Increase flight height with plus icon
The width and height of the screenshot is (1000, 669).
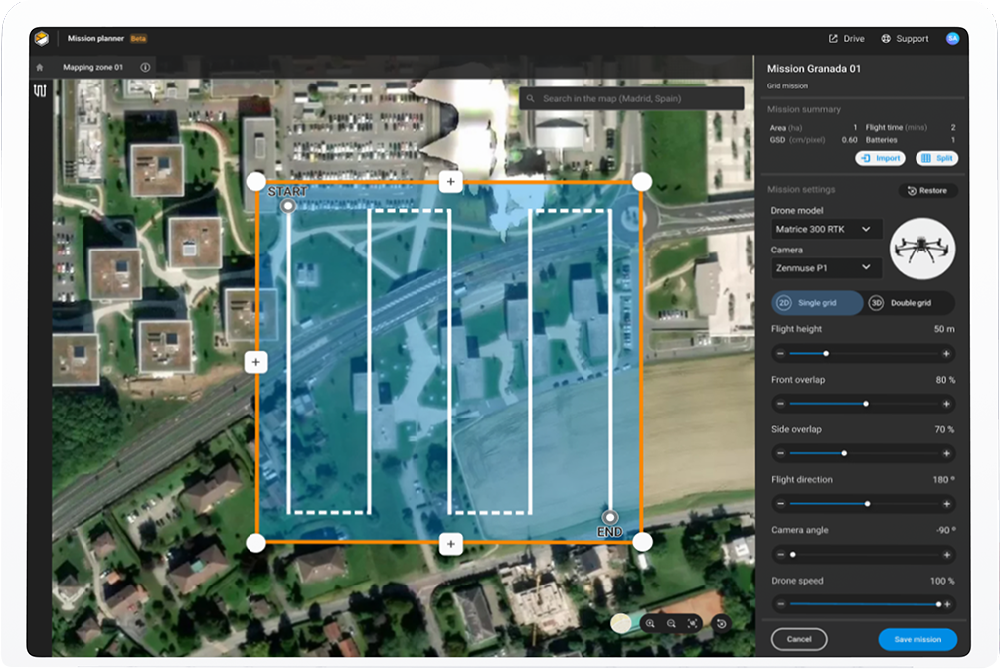click(x=946, y=353)
